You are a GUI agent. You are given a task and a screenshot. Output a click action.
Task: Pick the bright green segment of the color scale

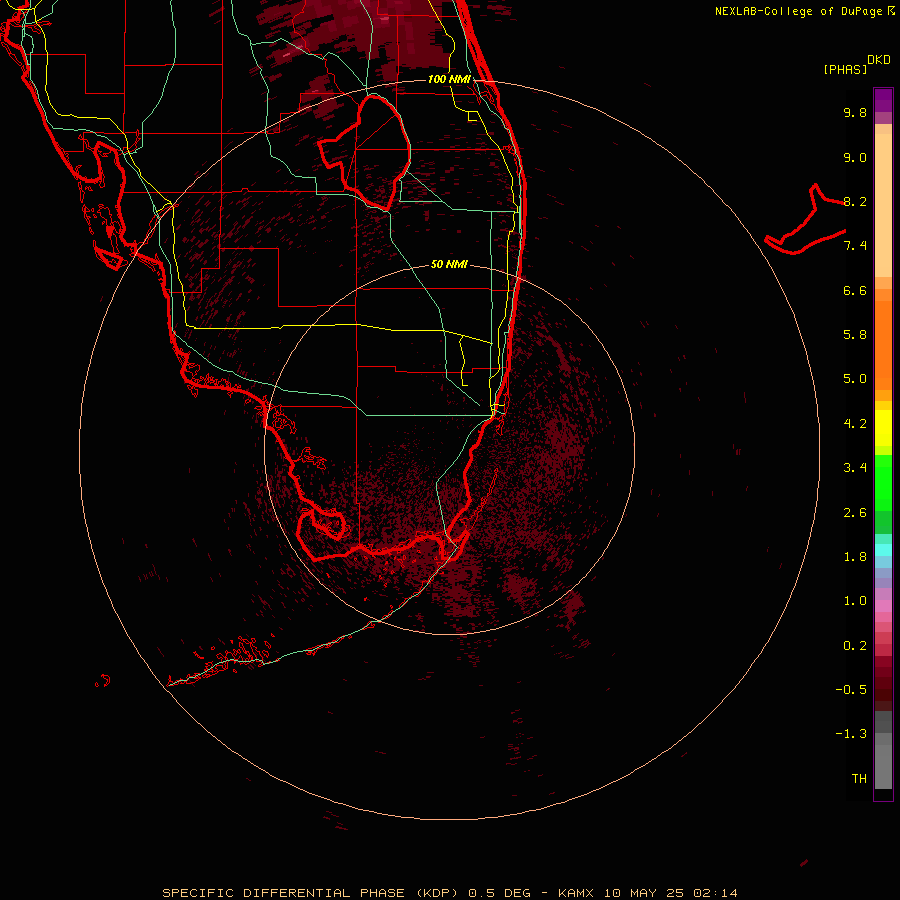tap(883, 482)
